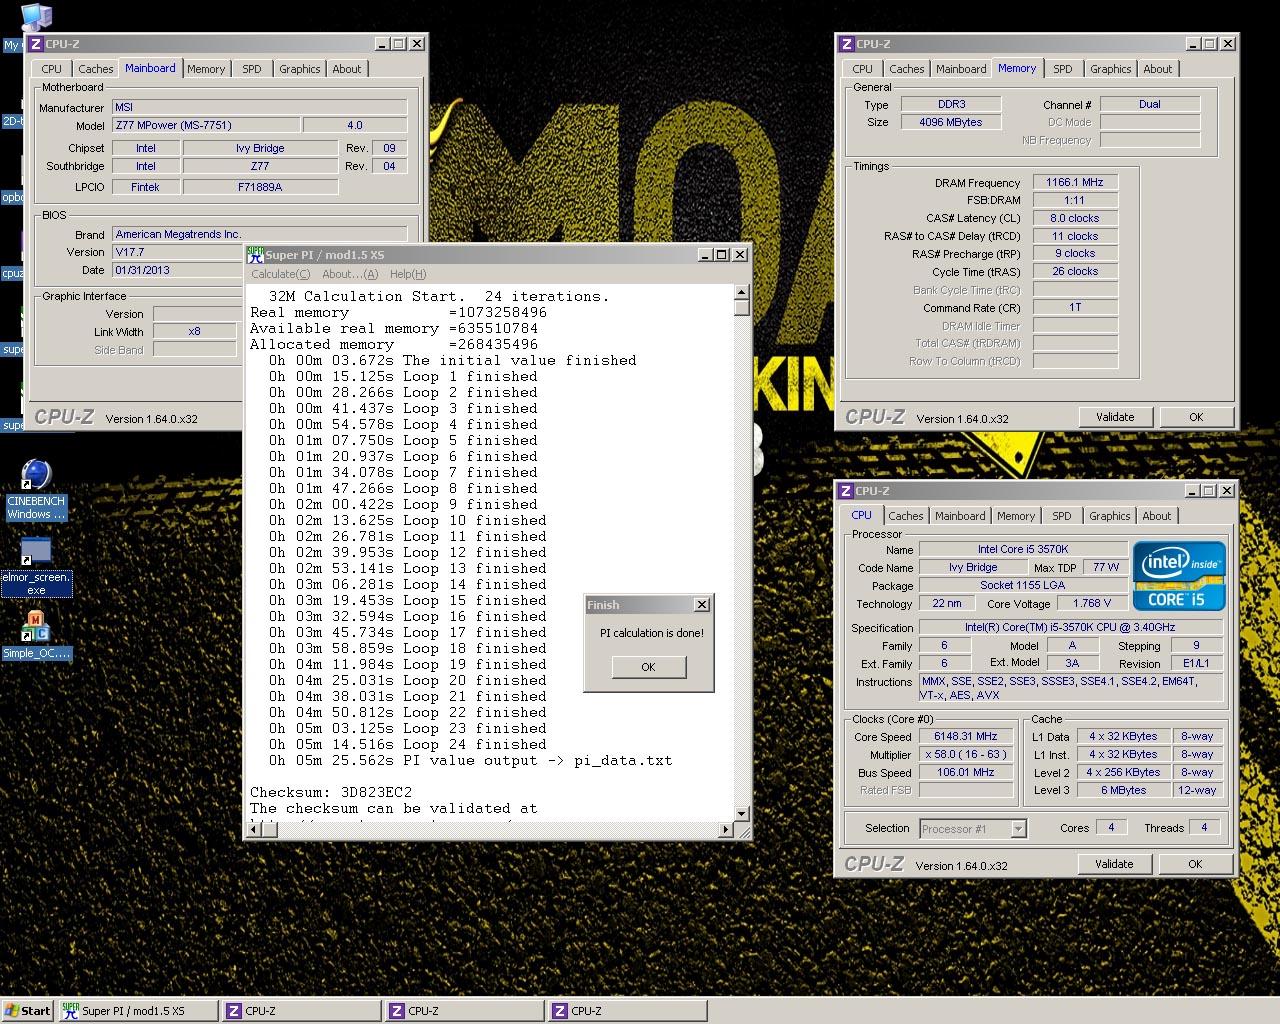Click CPU-Z Memory window title icon

[847, 44]
